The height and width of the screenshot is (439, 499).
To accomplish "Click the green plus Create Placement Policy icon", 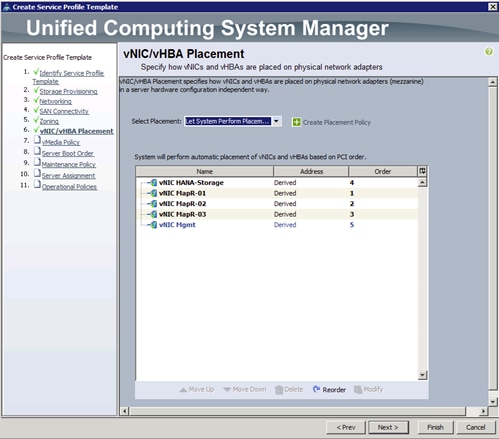I will (296, 122).
